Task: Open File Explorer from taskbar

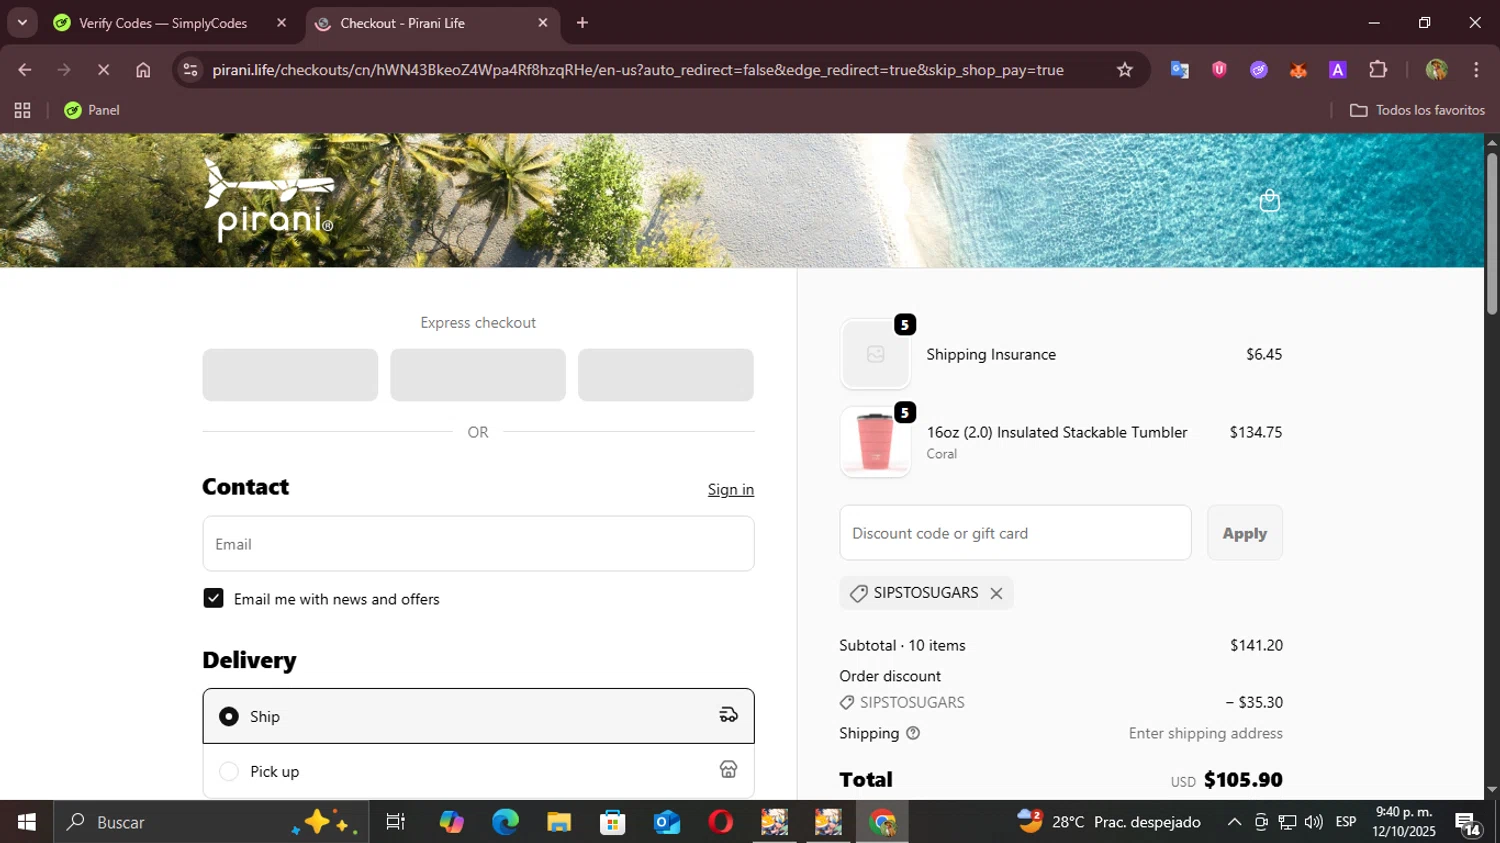Action: tap(559, 822)
